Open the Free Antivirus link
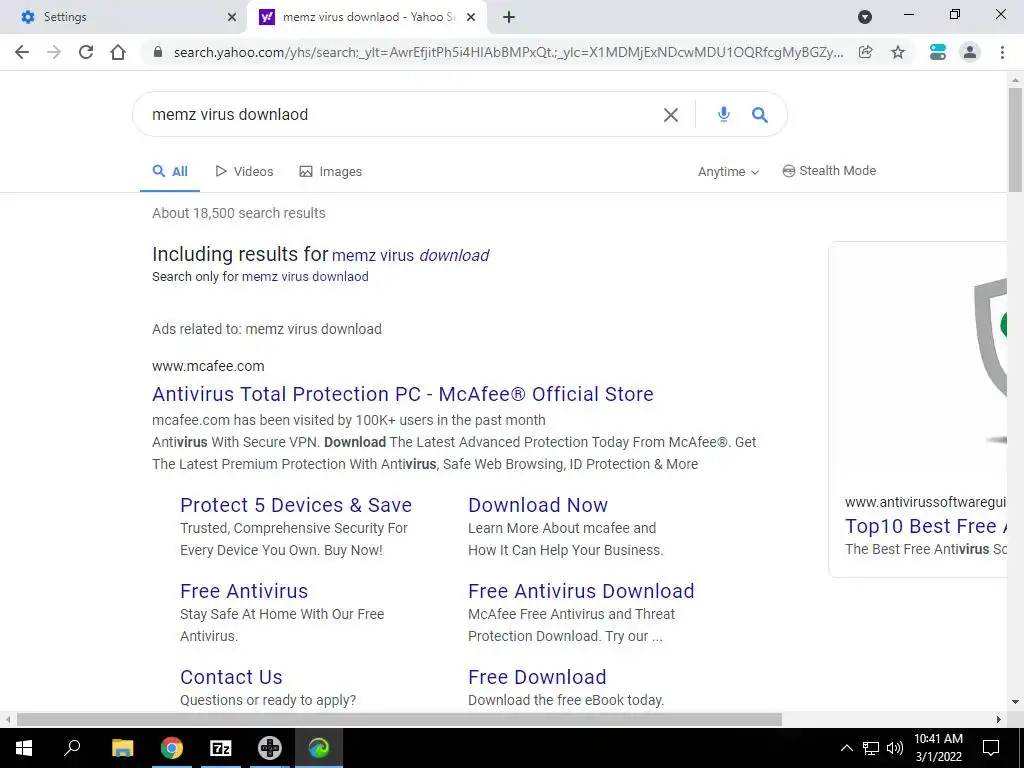This screenshot has height=768, width=1024. click(244, 591)
